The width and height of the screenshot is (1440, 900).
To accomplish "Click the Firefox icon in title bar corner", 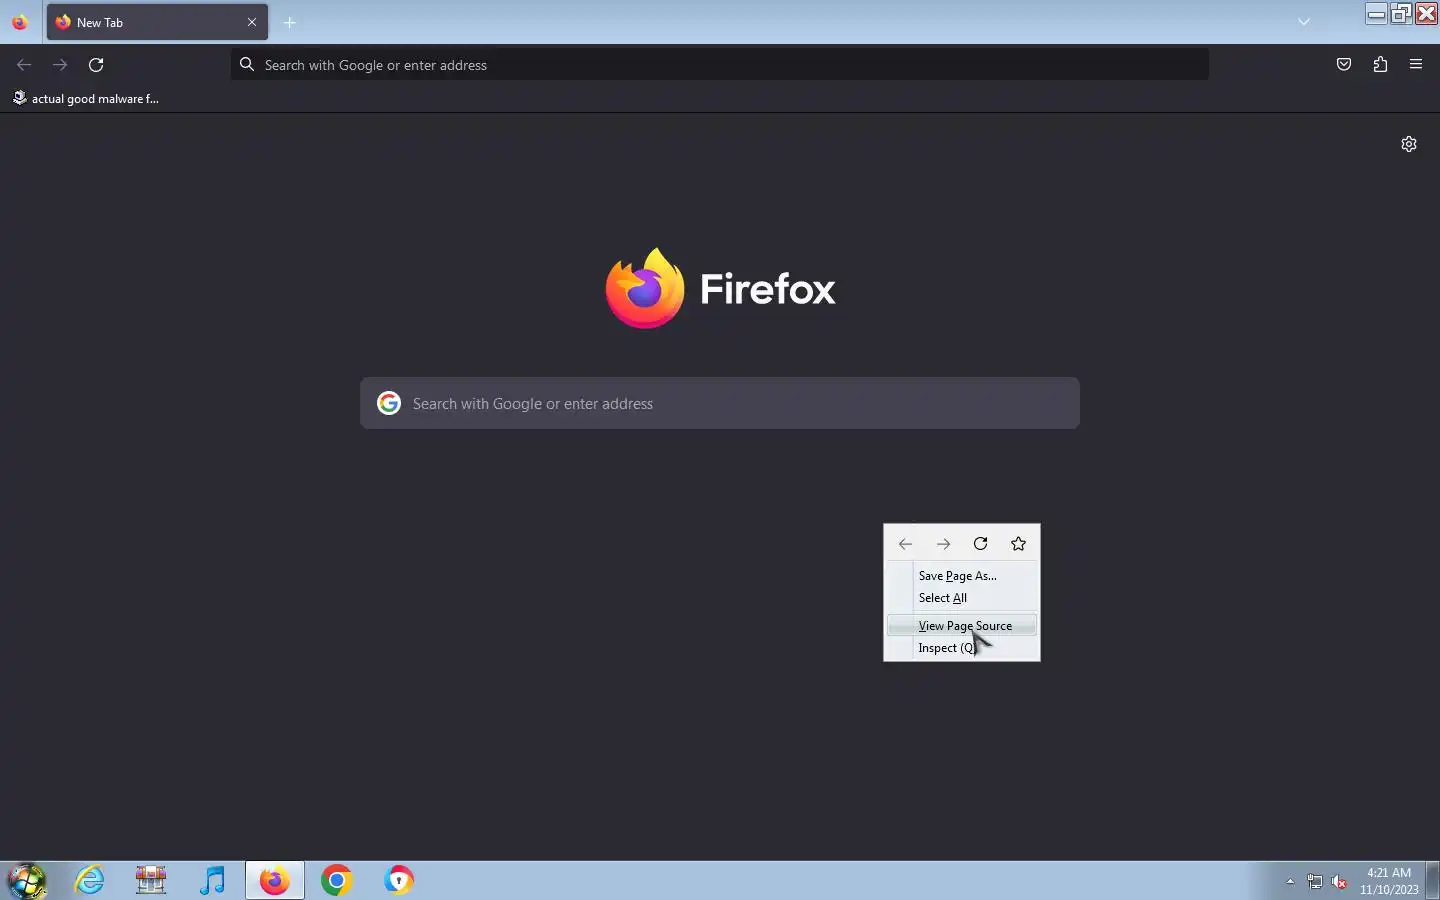I will (19, 22).
